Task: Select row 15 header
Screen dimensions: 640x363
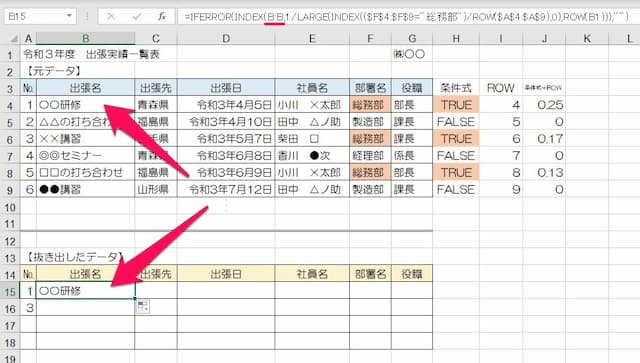Action: pyautogui.click(x=10, y=292)
